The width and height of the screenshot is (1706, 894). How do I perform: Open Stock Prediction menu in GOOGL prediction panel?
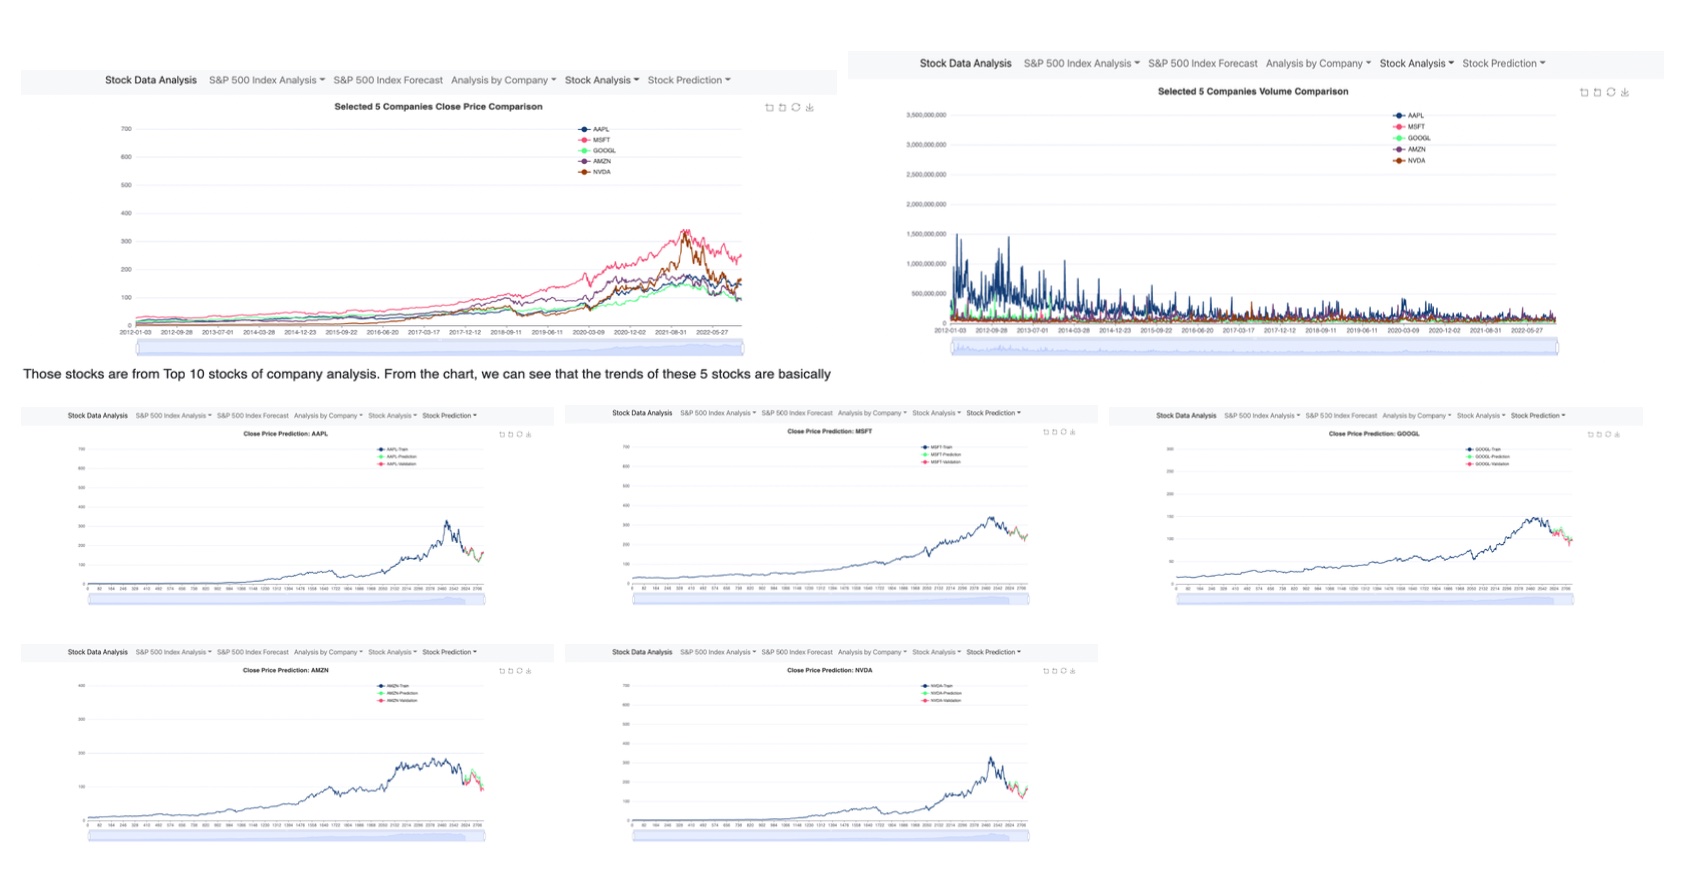click(1538, 415)
